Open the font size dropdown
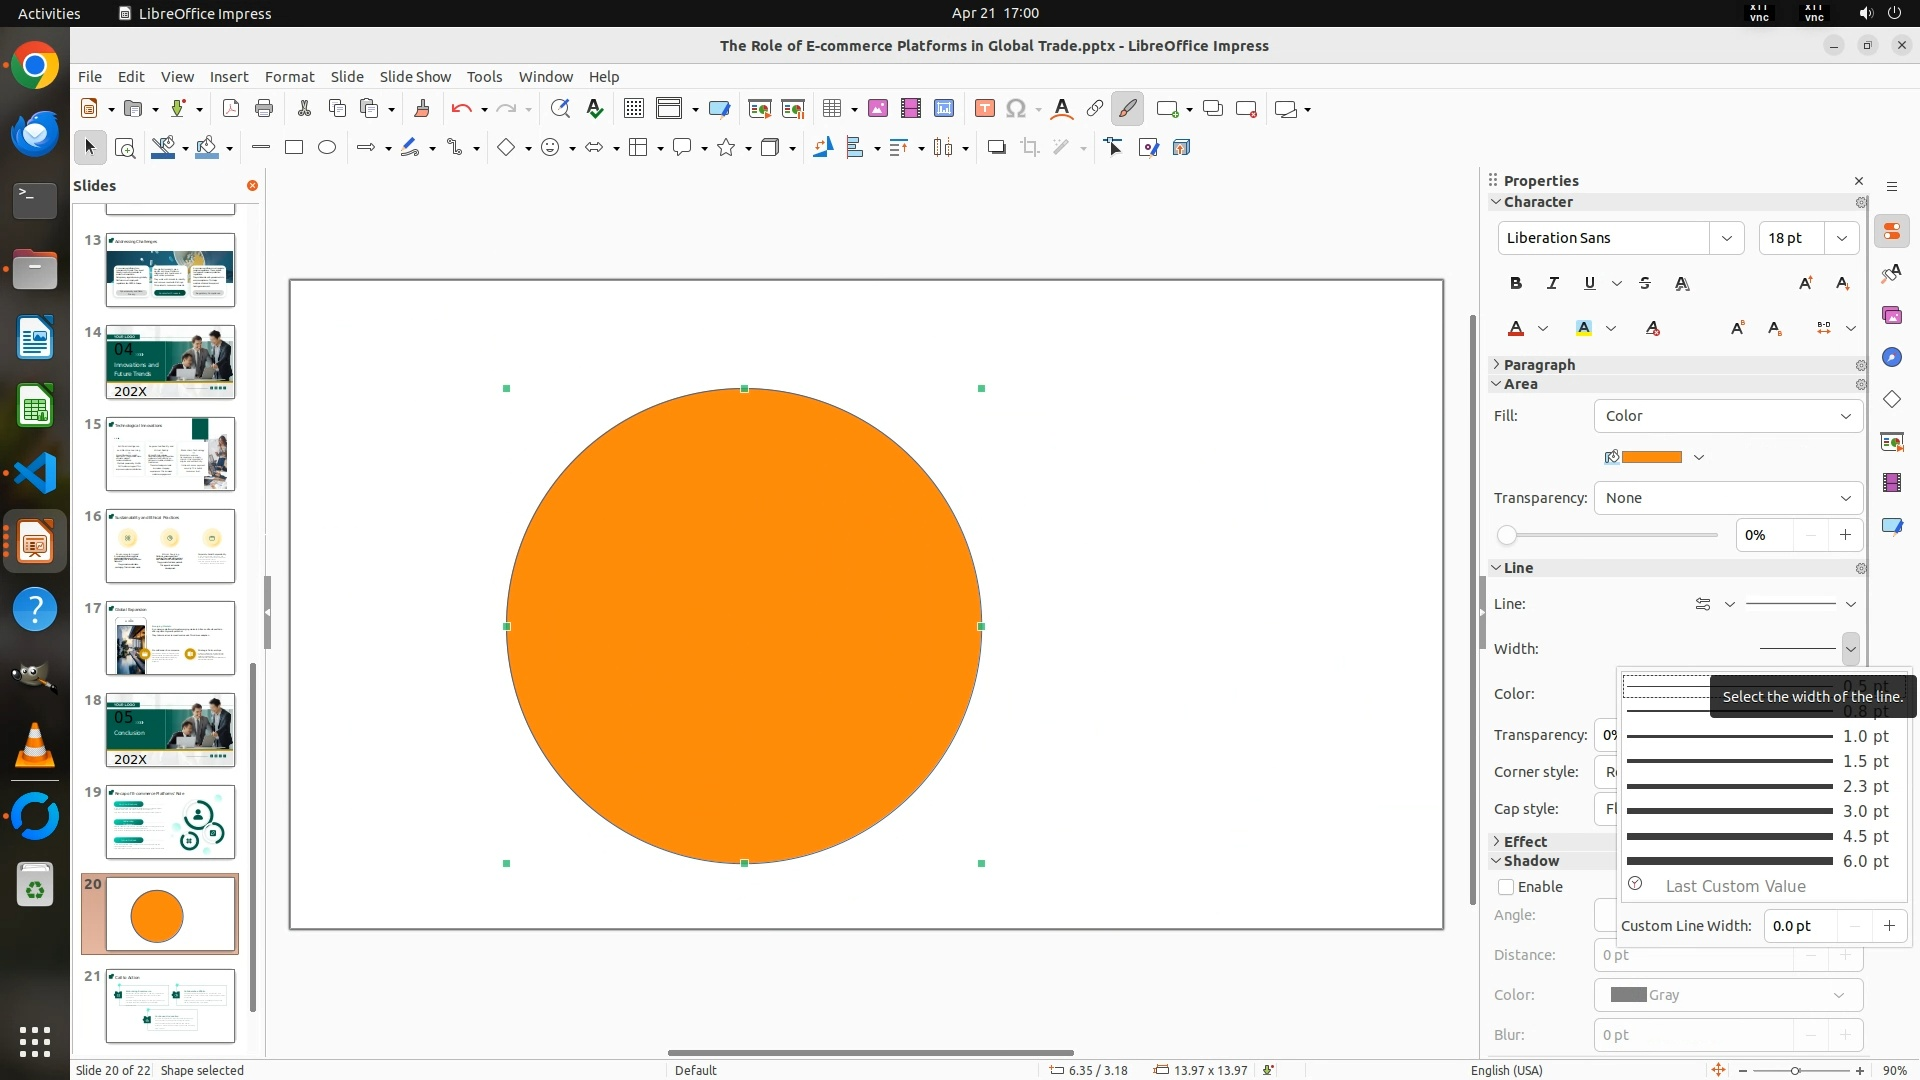1920x1080 pixels. pyautogui.click(x=1842, y=238)
